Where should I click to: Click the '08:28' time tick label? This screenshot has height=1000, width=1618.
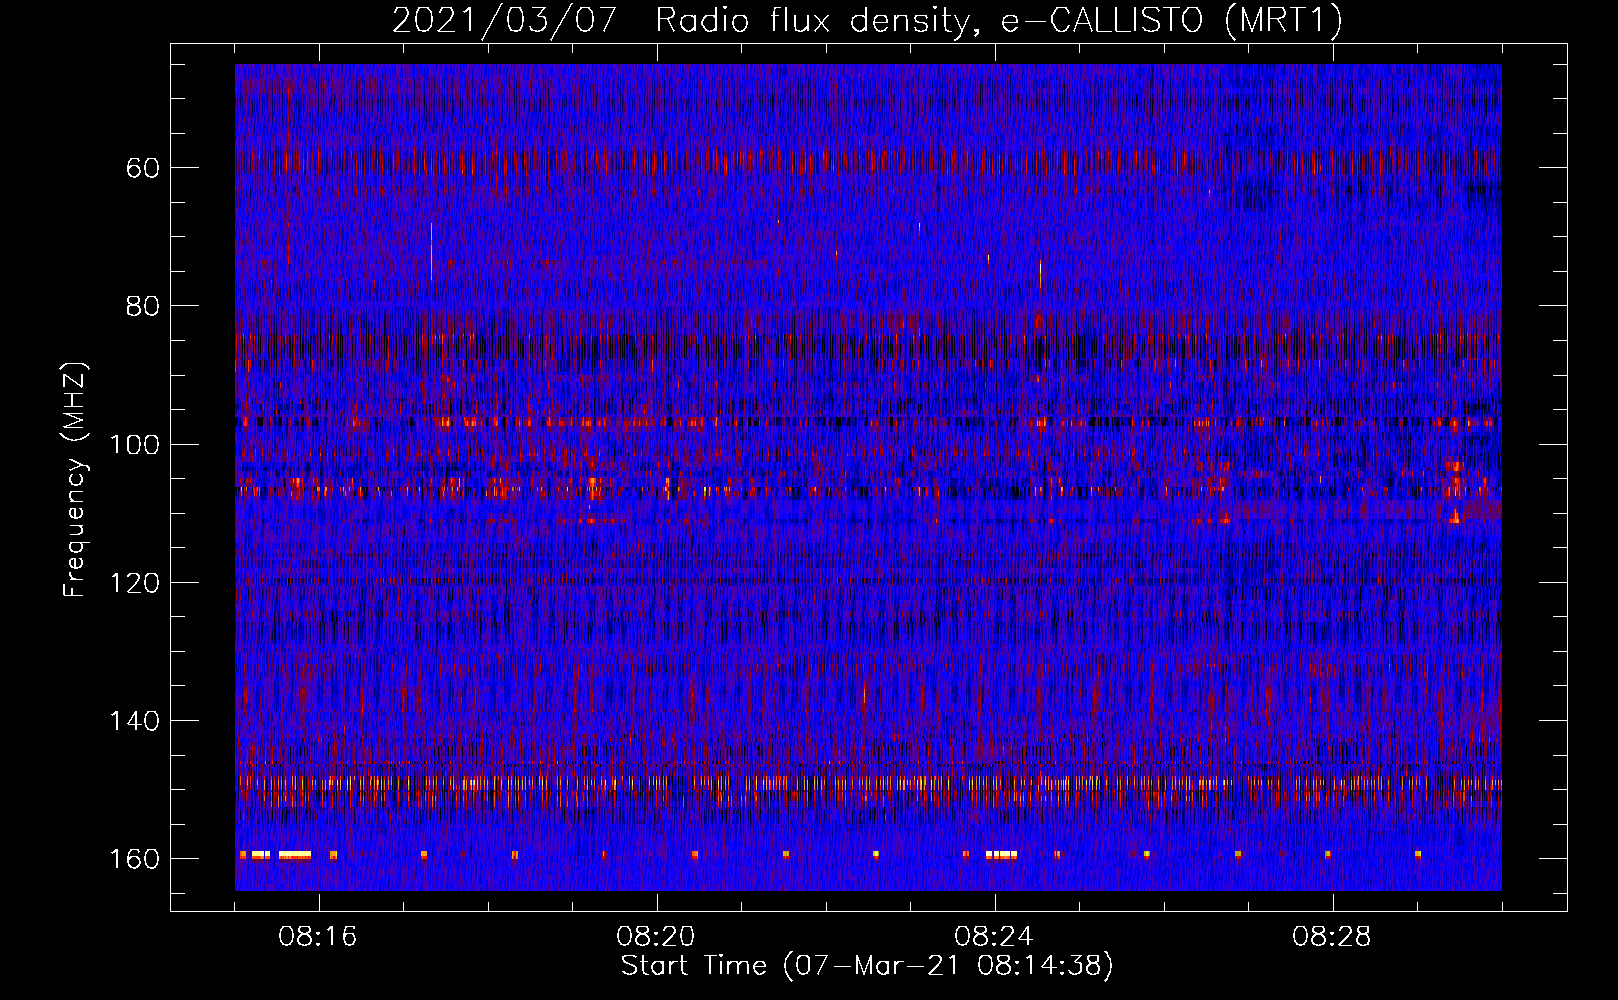coord(1332,937)
